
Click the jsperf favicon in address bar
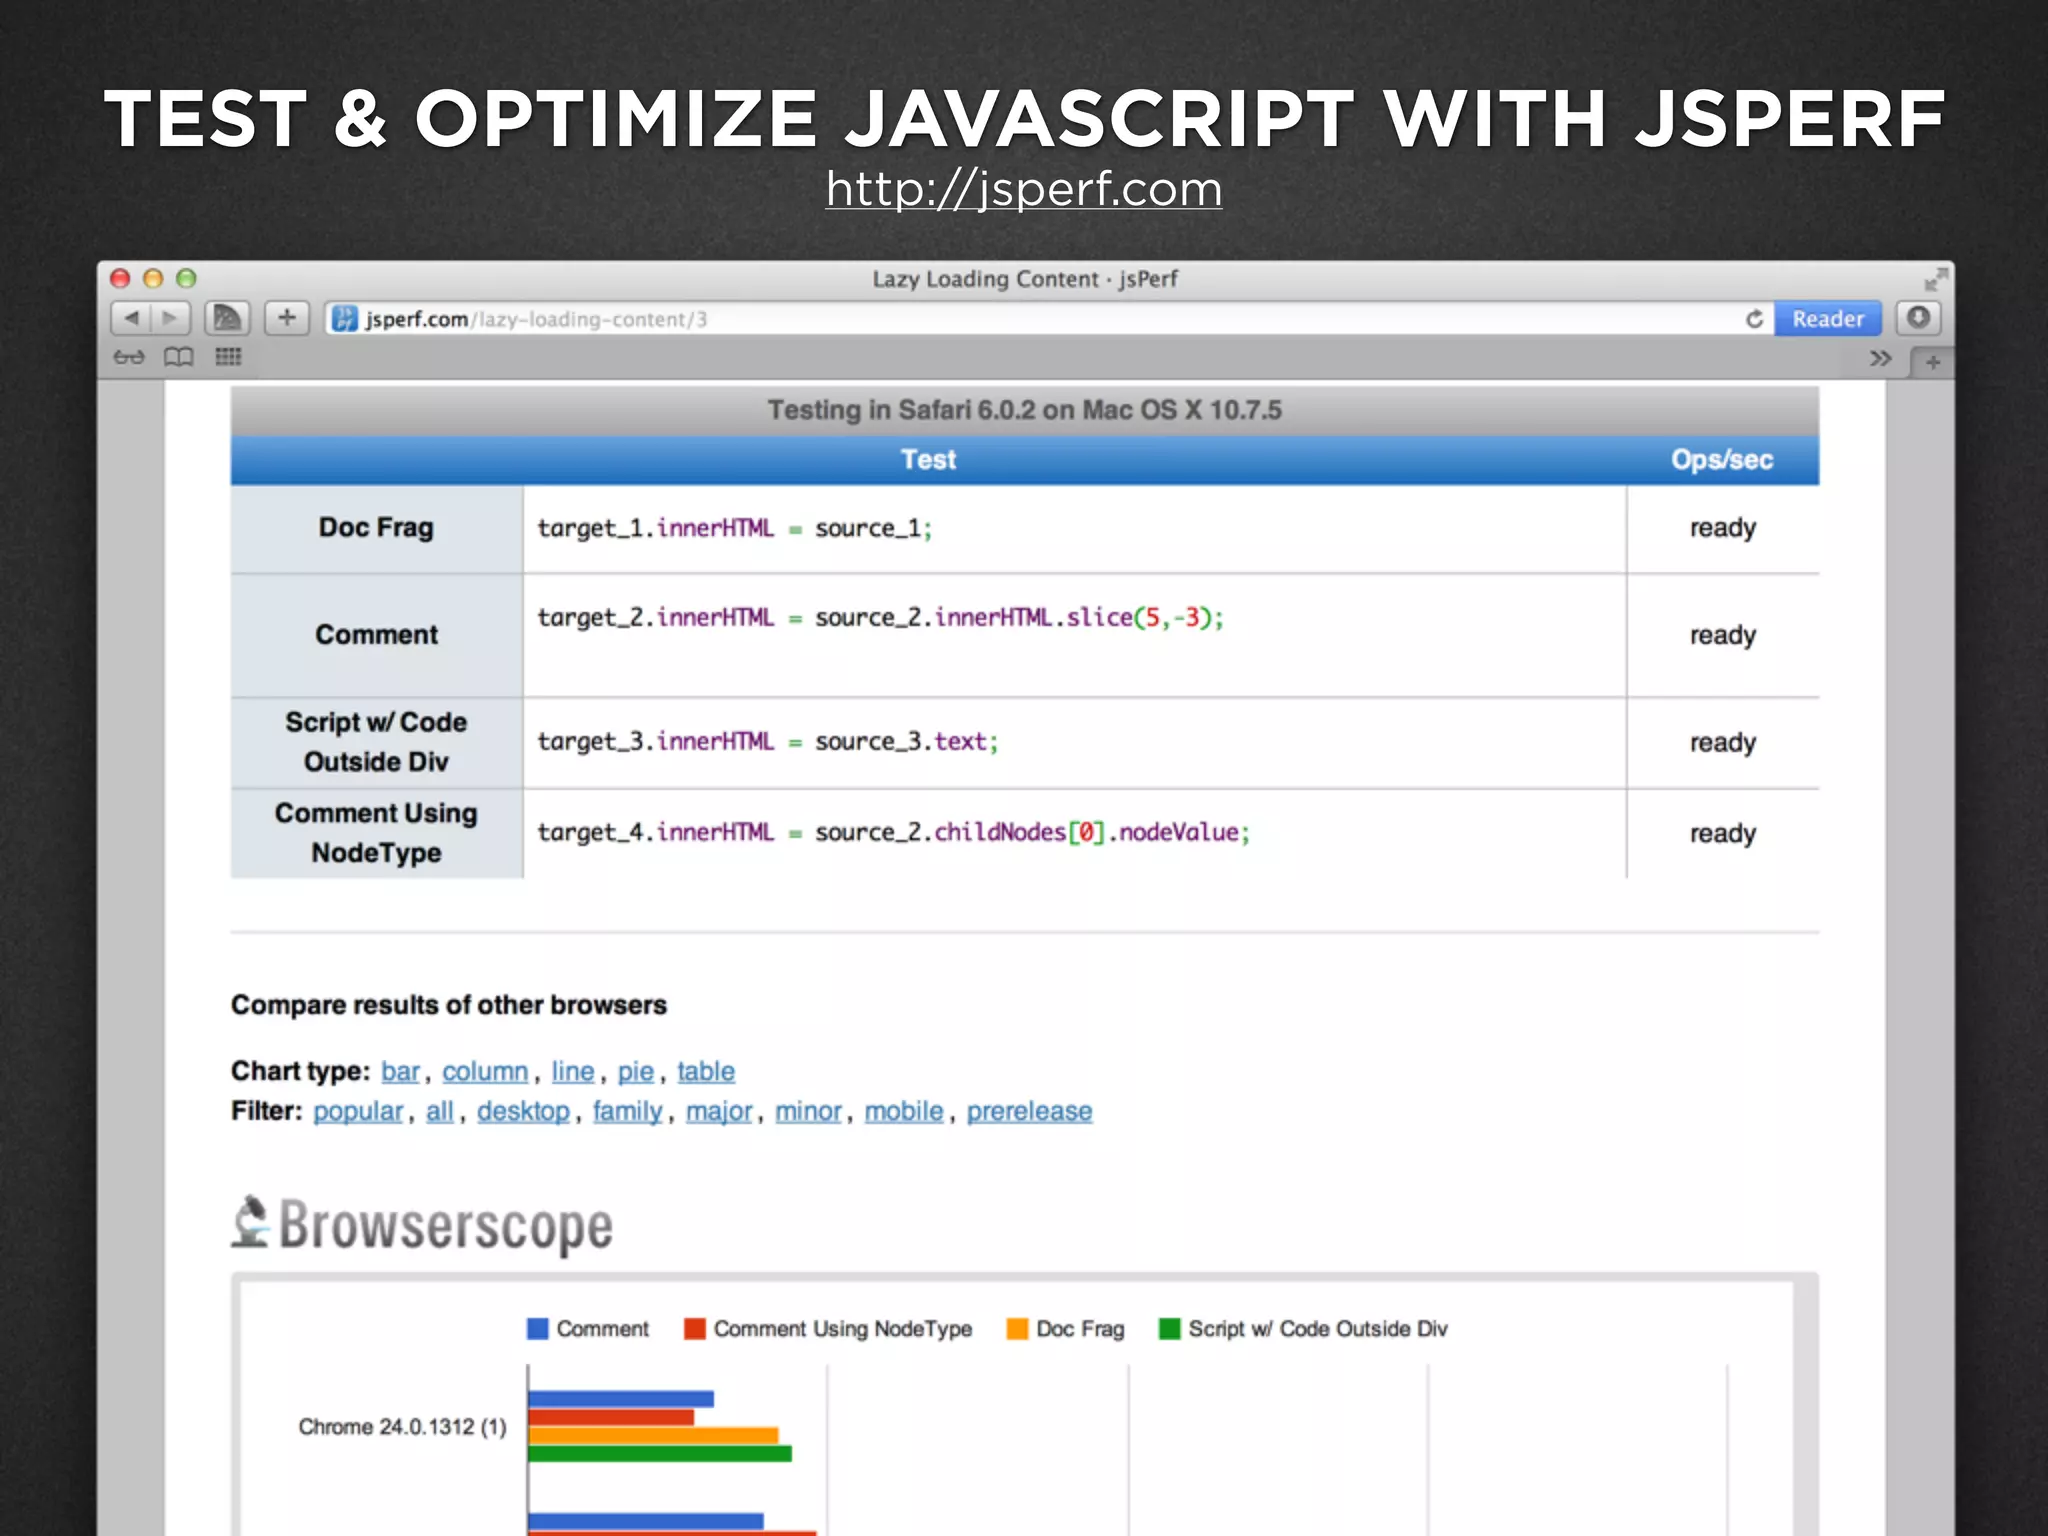click(344, 319)
